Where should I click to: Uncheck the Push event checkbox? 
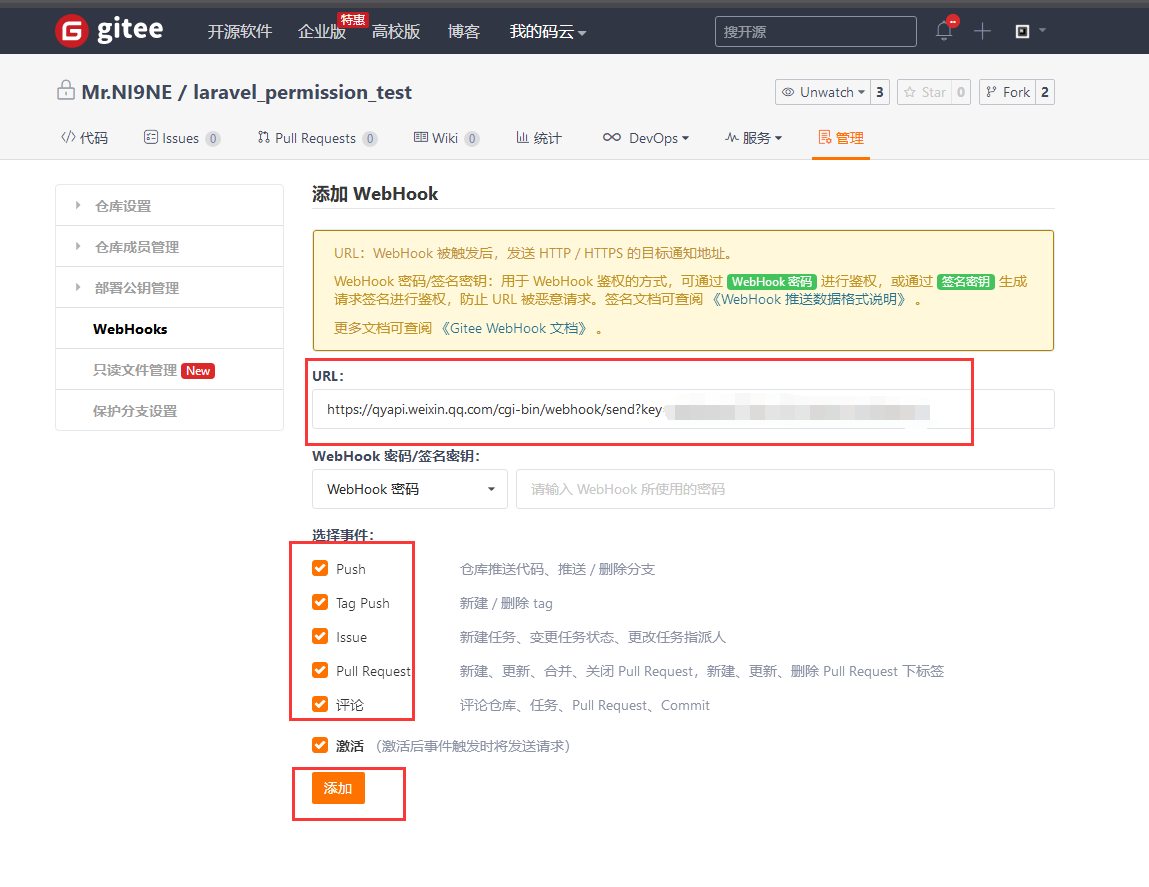(320, 568)
